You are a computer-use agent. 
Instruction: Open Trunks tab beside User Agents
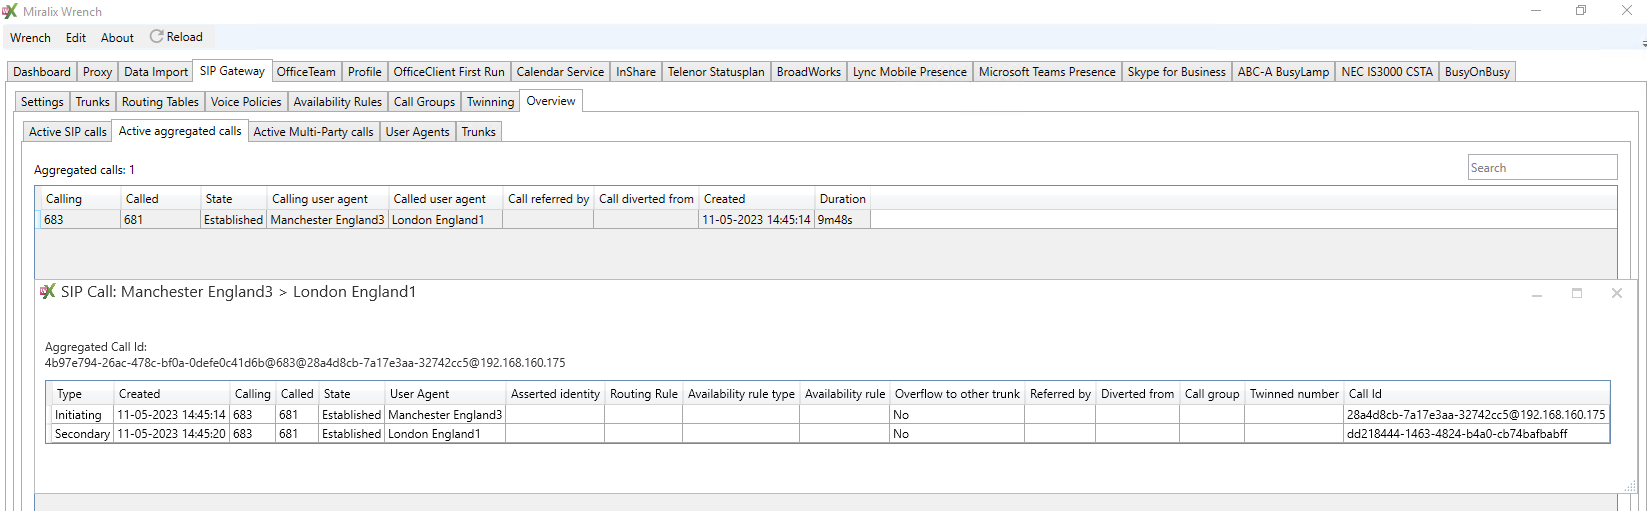tap(479, 132)
